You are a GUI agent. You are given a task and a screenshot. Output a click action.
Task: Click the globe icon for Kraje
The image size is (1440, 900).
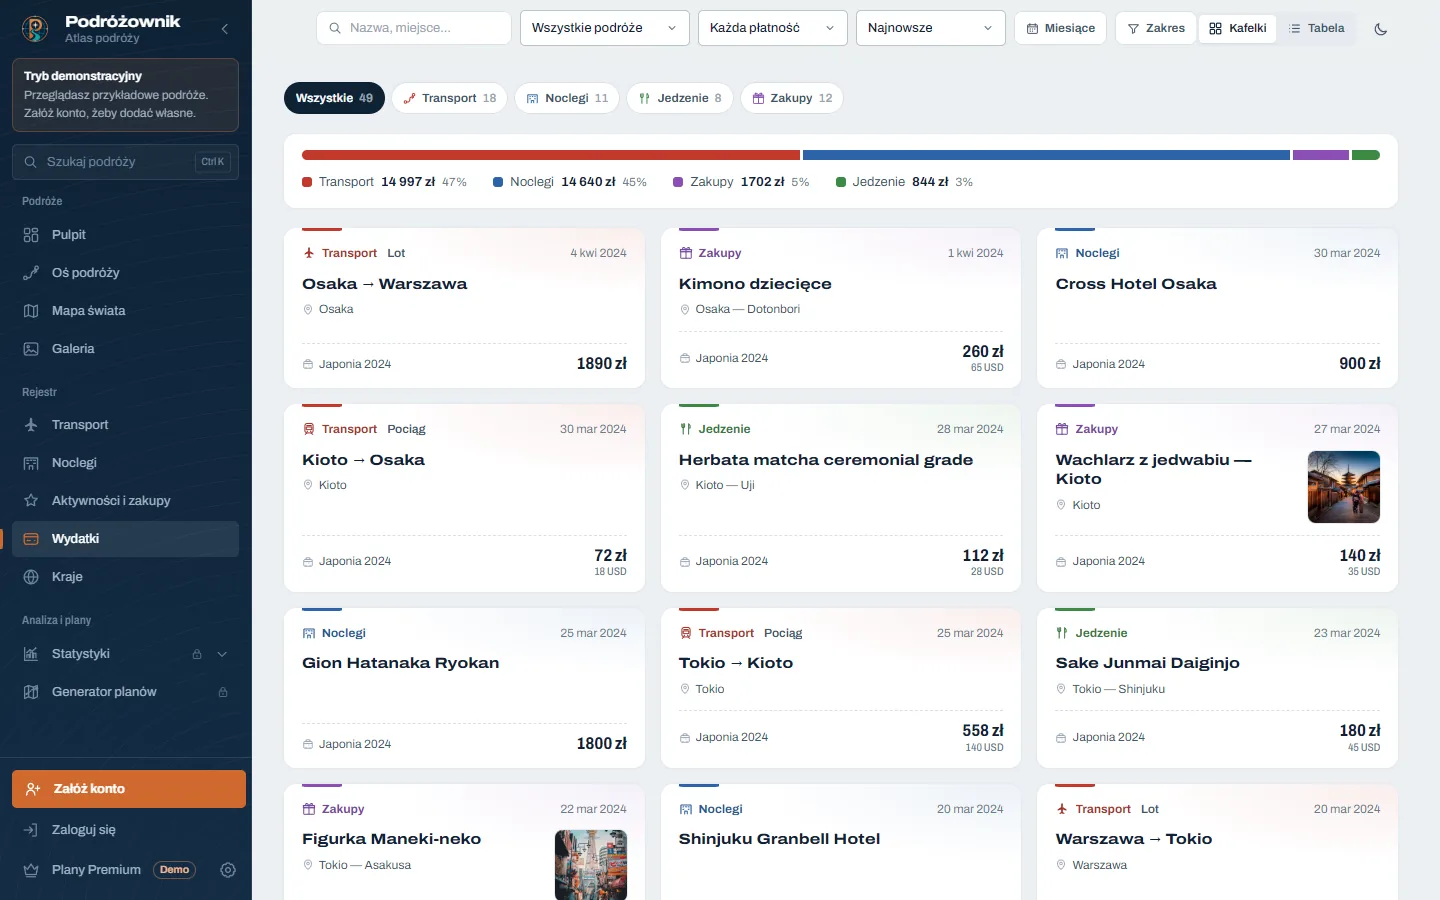coord(31,577)
